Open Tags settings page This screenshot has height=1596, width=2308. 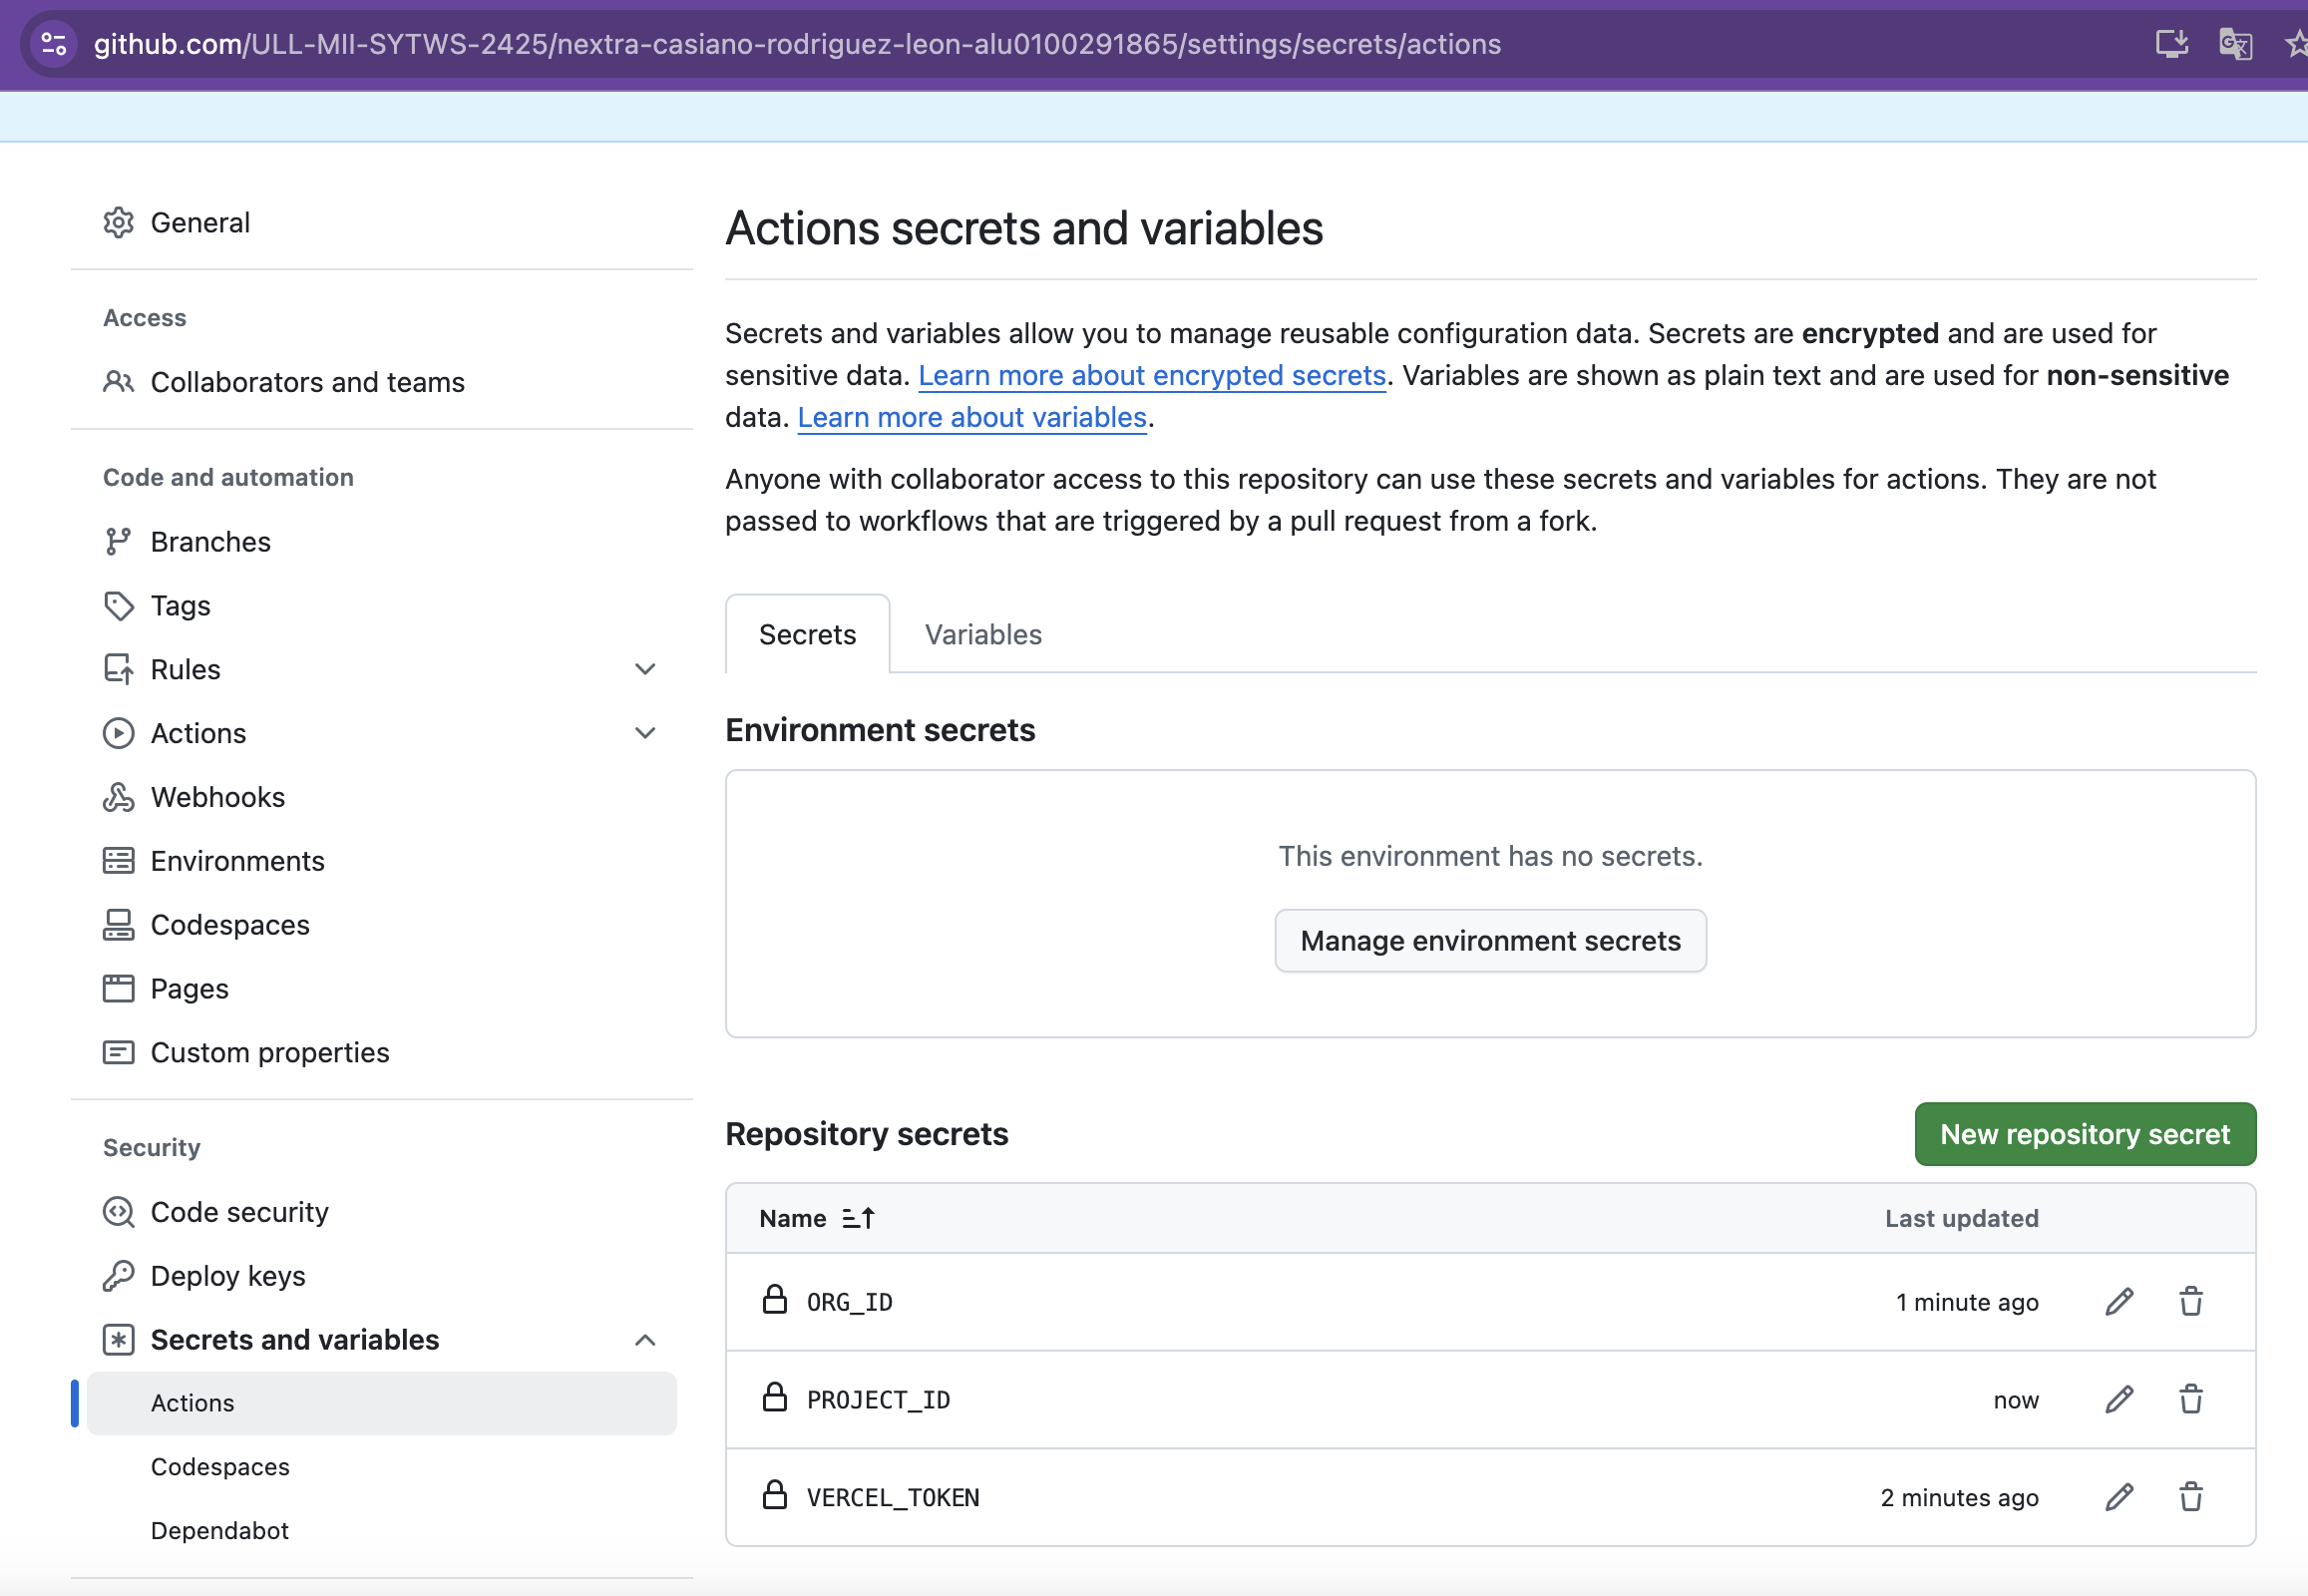382,605
